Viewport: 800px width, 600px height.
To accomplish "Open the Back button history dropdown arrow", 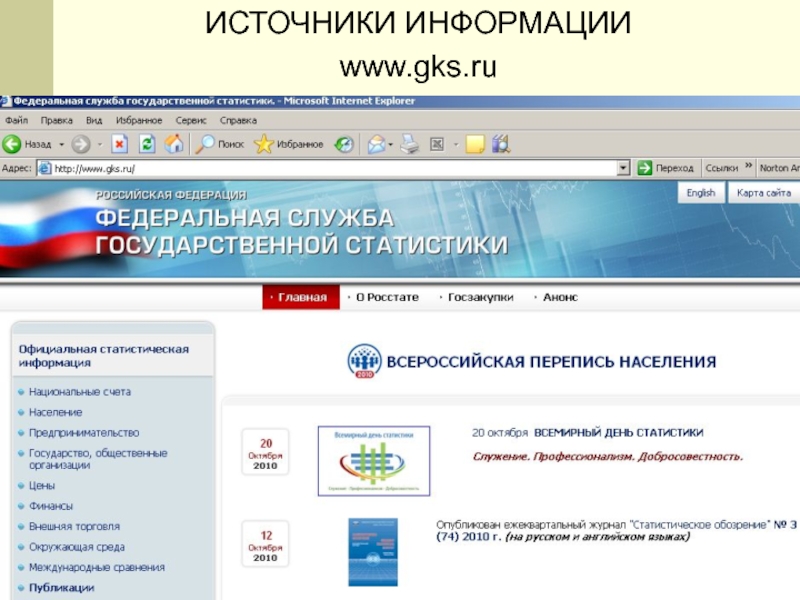I will [61, 144].
